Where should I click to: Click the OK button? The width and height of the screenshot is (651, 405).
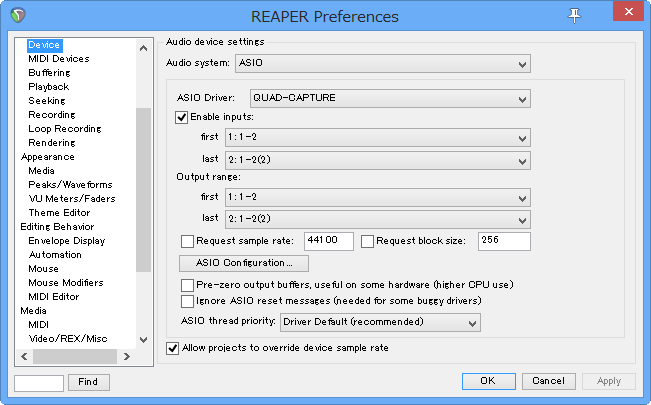coord(489,381)
